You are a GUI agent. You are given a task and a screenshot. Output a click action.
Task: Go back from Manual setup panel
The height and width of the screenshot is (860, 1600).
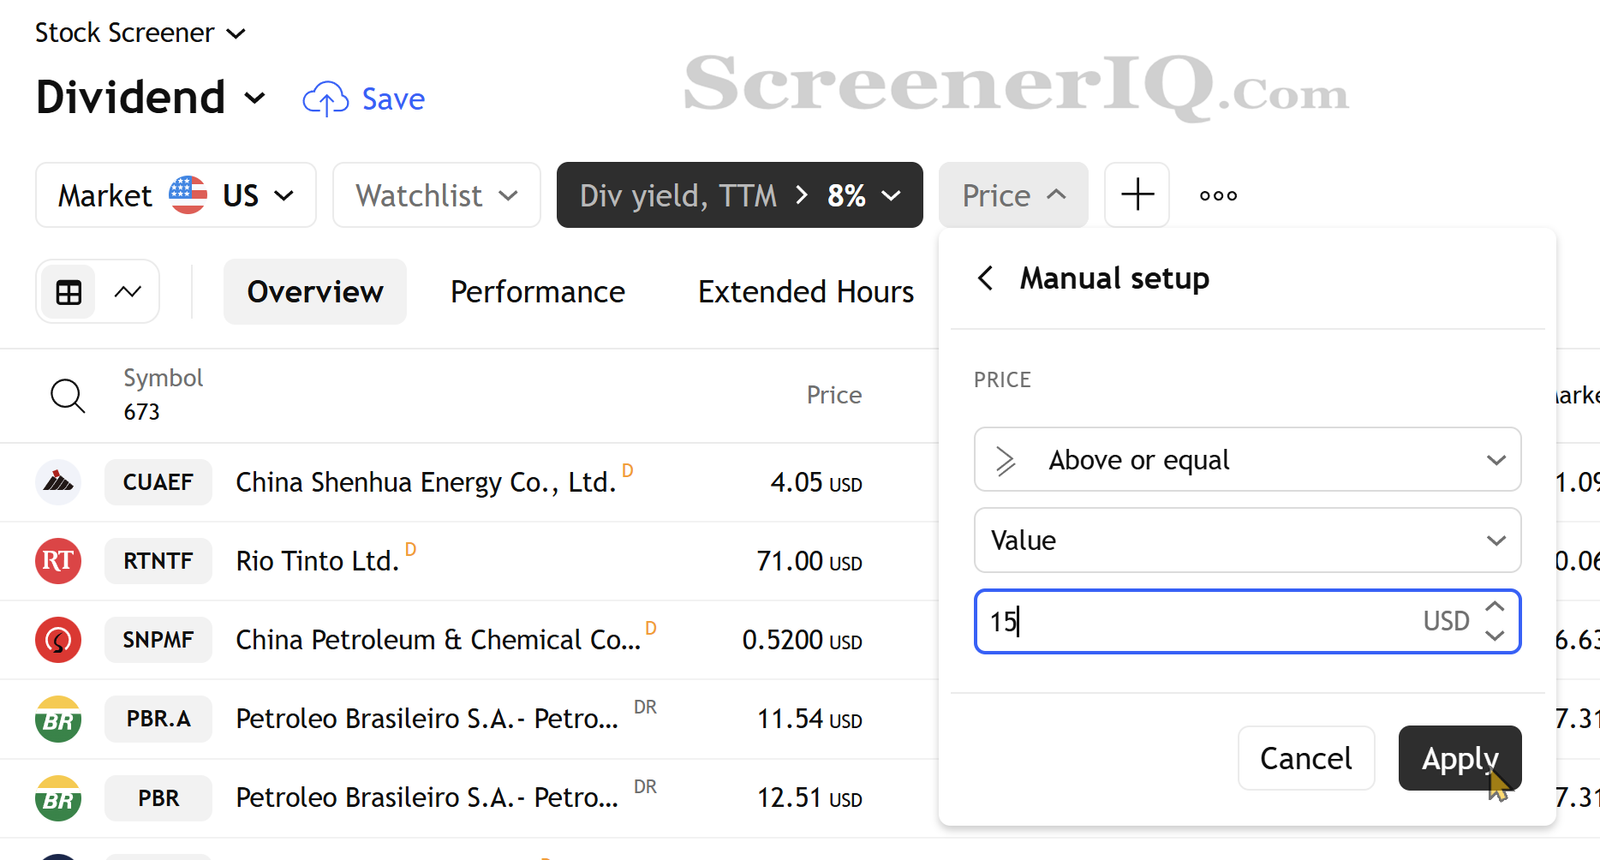pyautogui.click(x=985, y=278)
